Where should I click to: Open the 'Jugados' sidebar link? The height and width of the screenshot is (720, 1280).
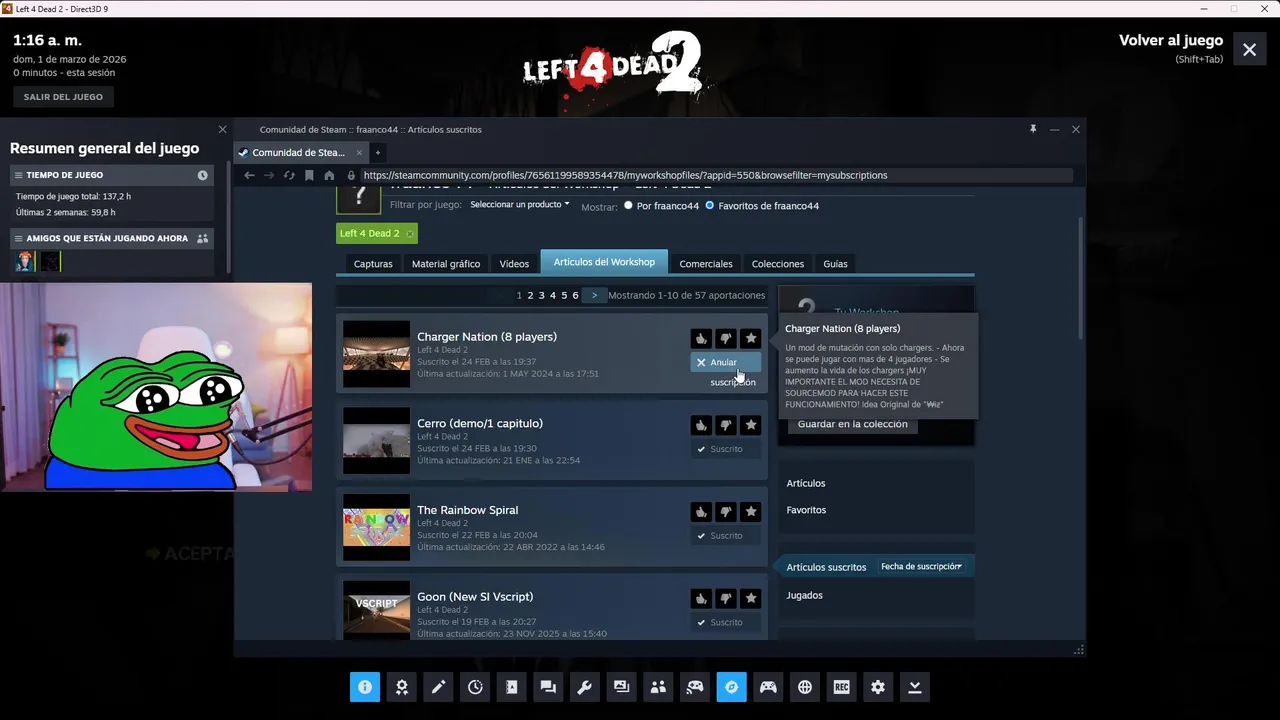tap(804, 595)
